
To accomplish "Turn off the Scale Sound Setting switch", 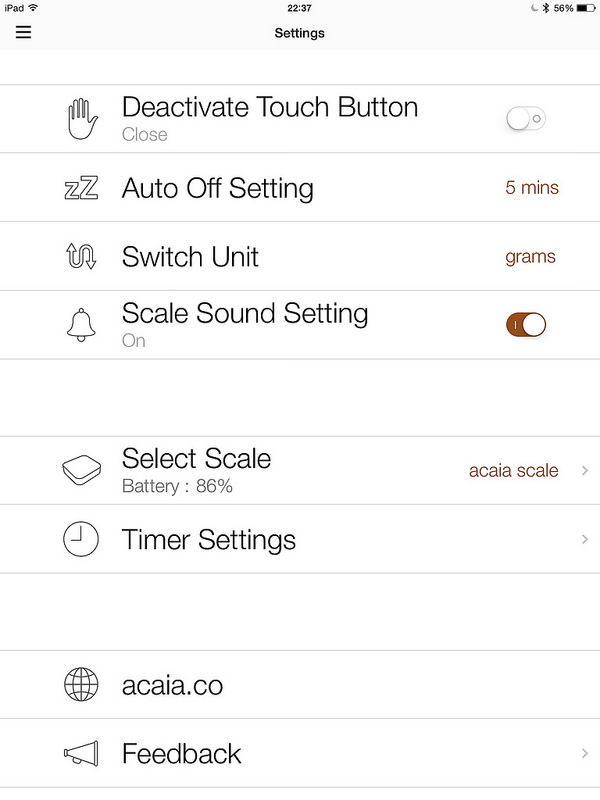I will 526,325.
